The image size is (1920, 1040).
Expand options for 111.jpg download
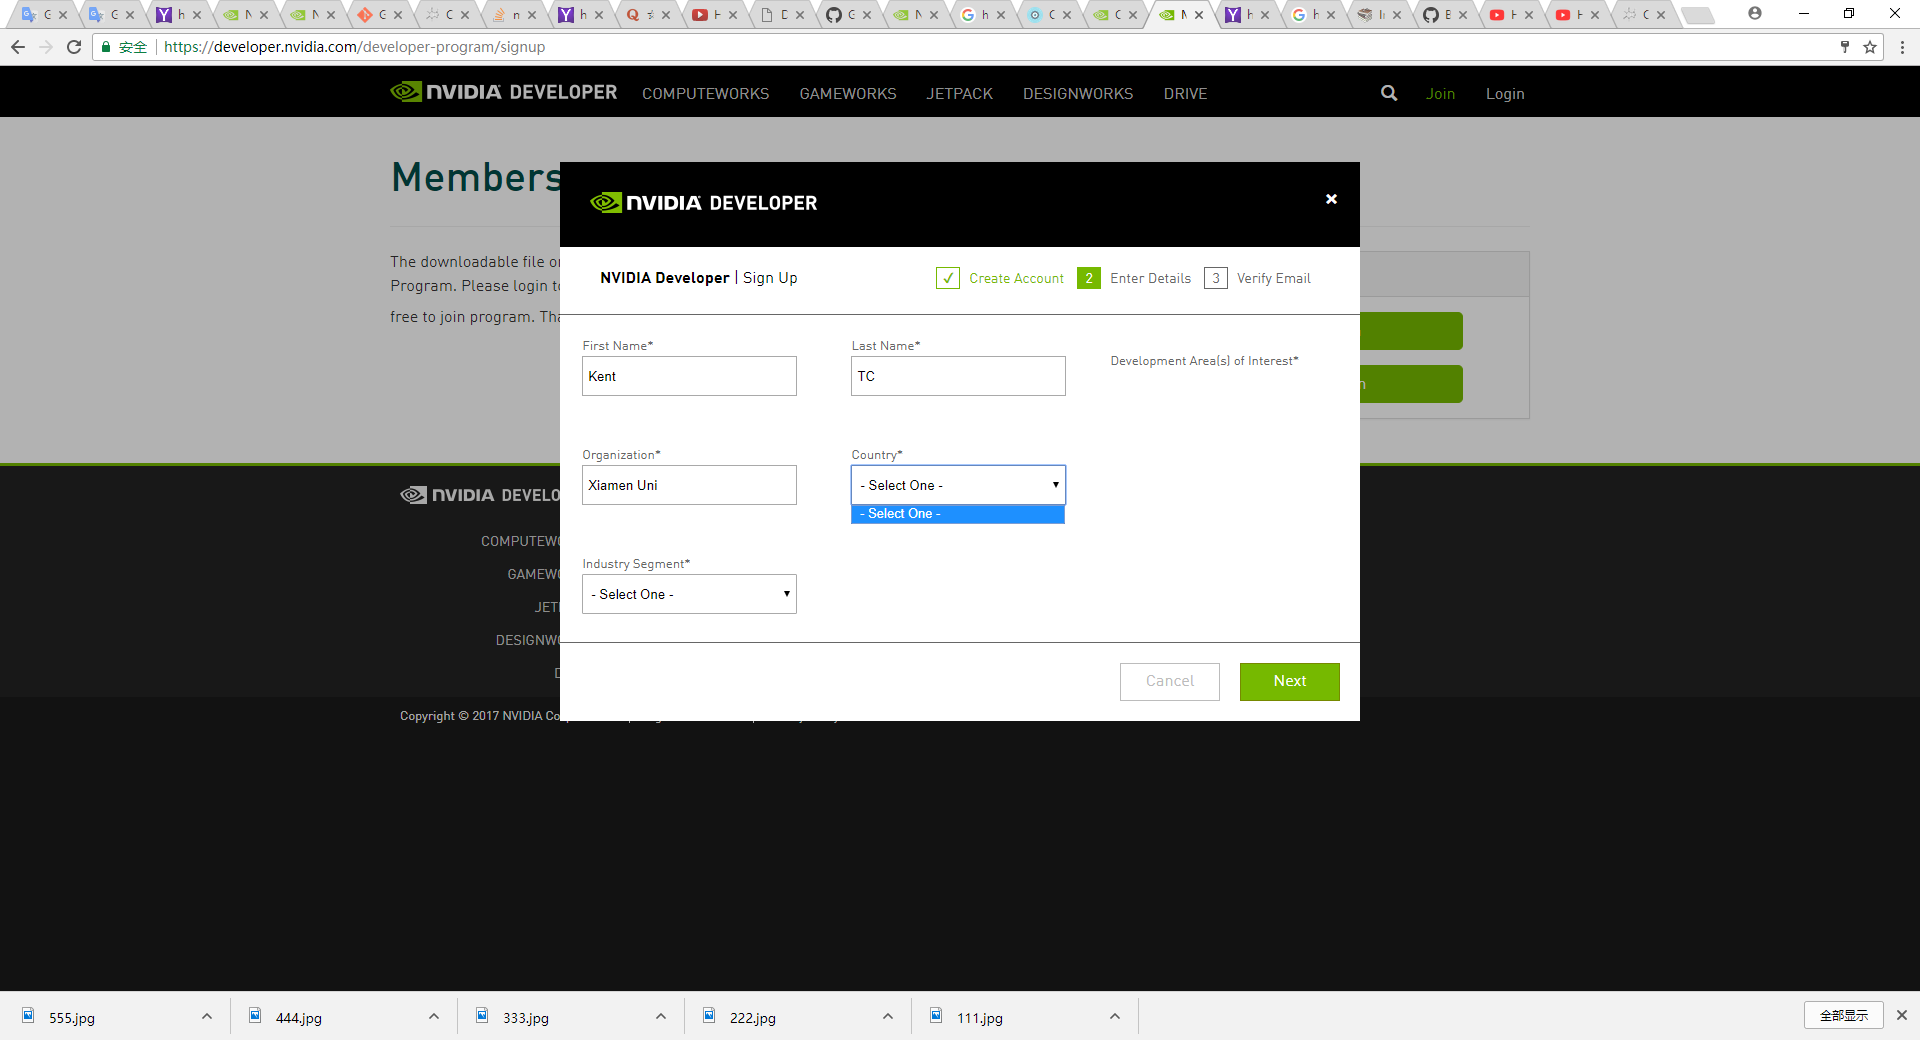tap(1115, 1016)
